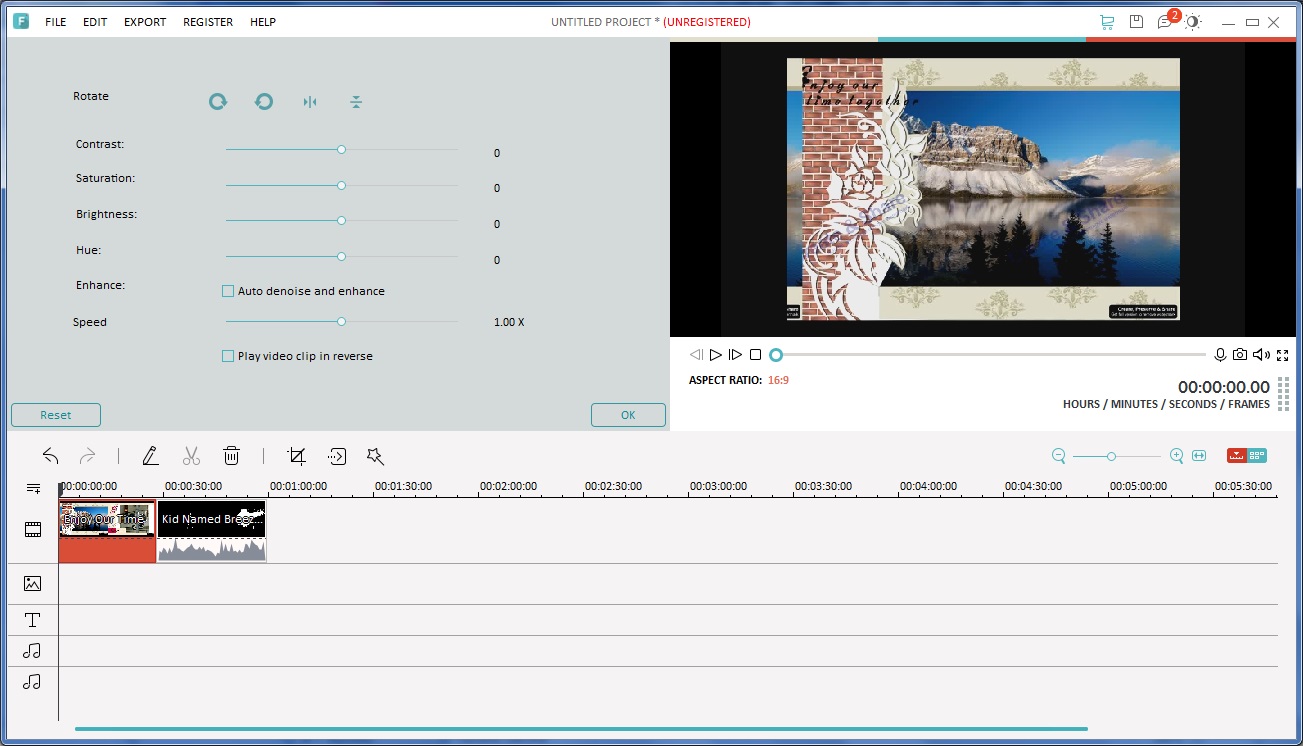Click the Edit pencil icon

pyautogui.click(x=151, y=455)
